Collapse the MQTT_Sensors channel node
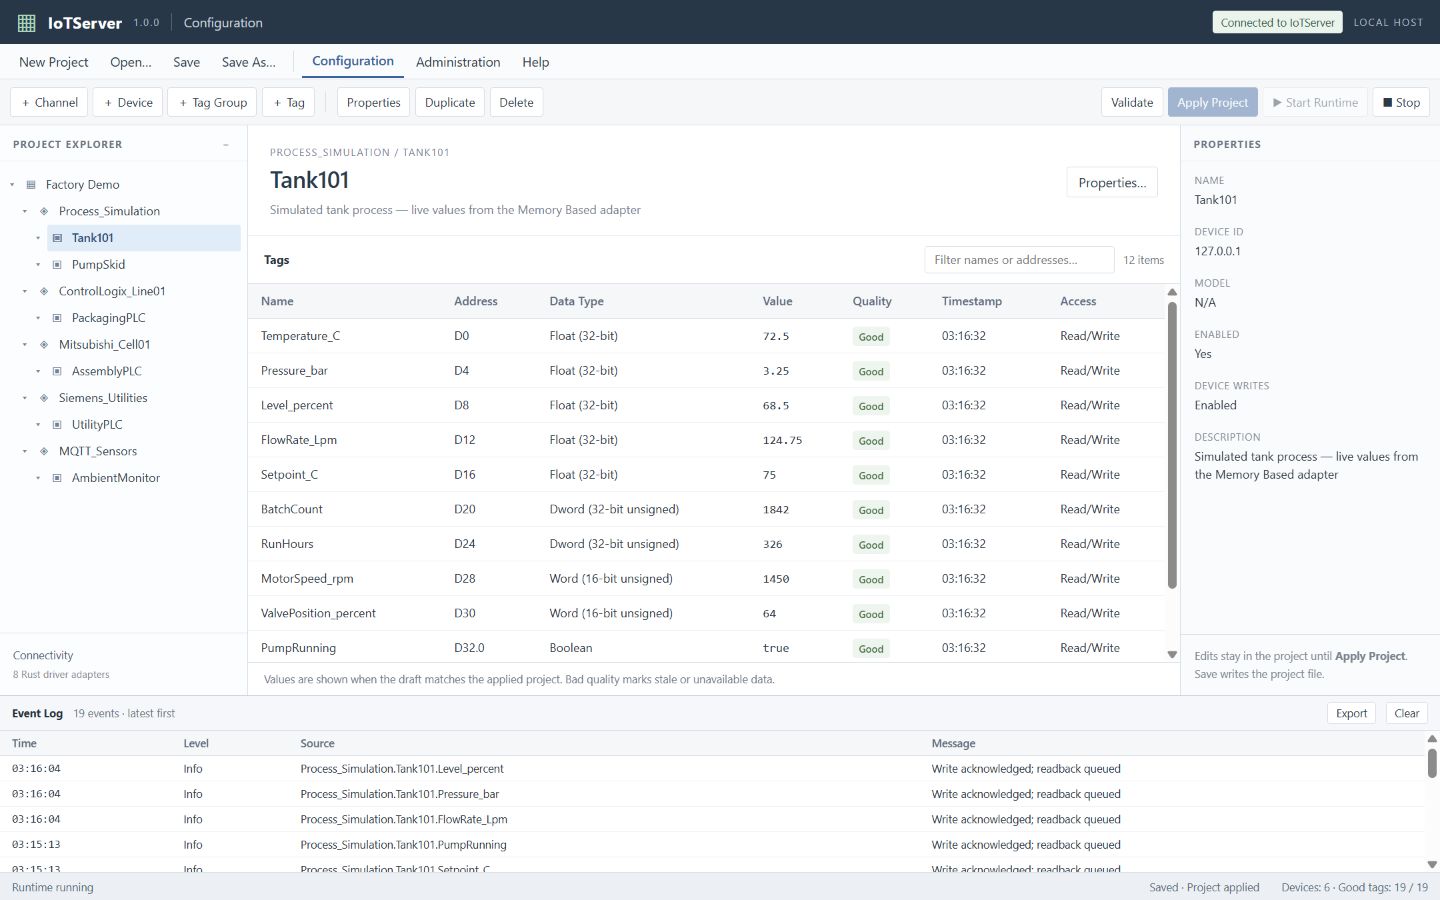This screenshot has height=900, width=1440. [25, 451]
